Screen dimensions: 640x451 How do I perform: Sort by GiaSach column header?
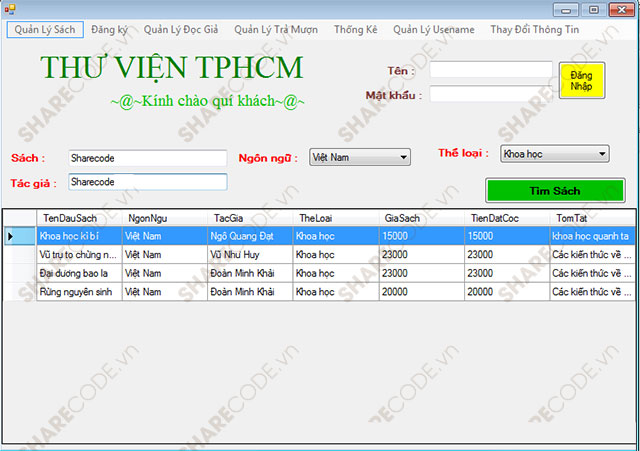click(x=421, y=218)
